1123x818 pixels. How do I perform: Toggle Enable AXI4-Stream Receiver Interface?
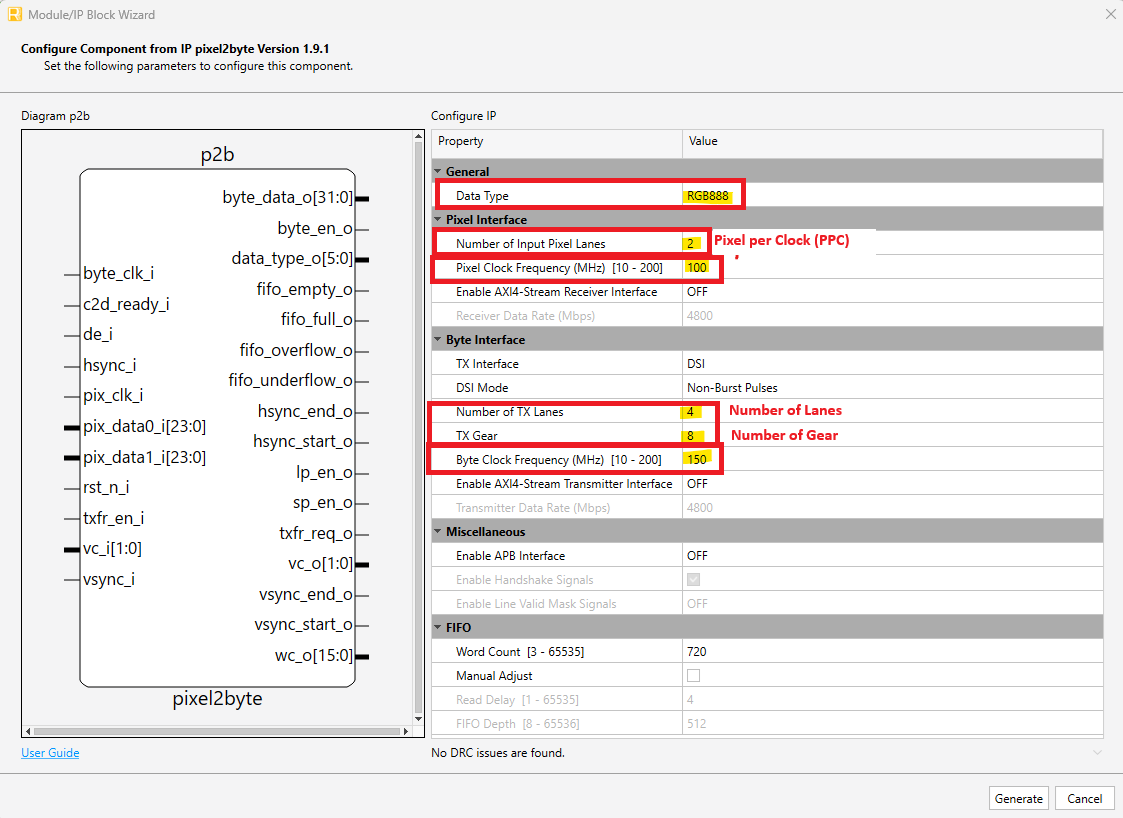(700, 290)
